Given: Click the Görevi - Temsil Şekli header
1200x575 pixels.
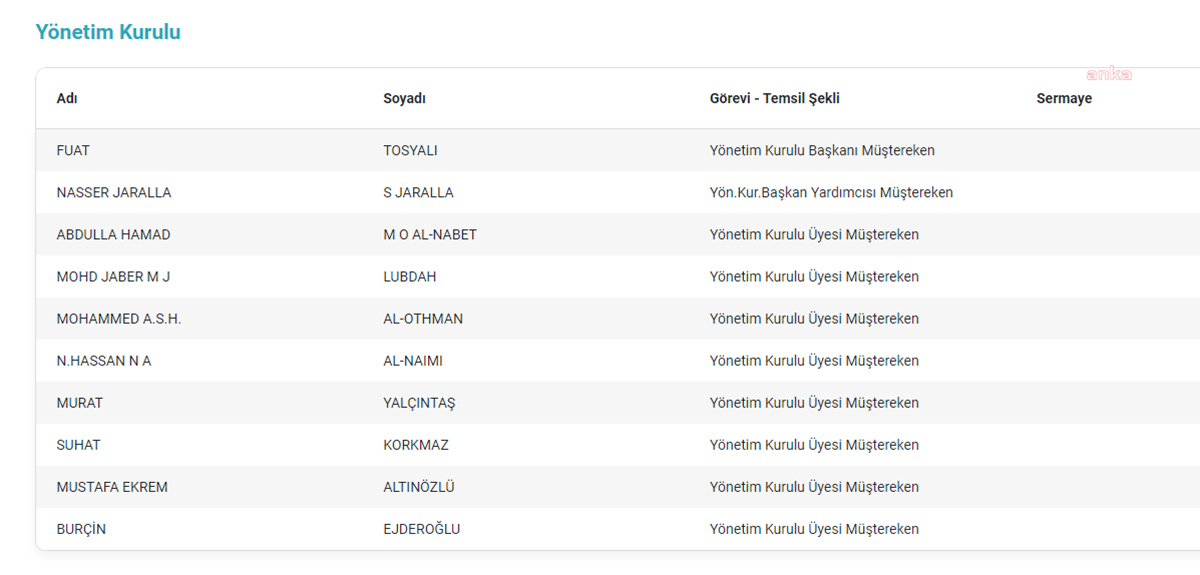Looking at the screenshot, I should pos(774,99).
